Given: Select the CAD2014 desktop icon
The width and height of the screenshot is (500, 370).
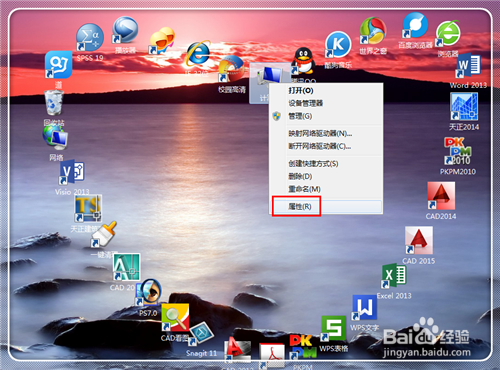Looking at the screenshot, I should 441,196.
